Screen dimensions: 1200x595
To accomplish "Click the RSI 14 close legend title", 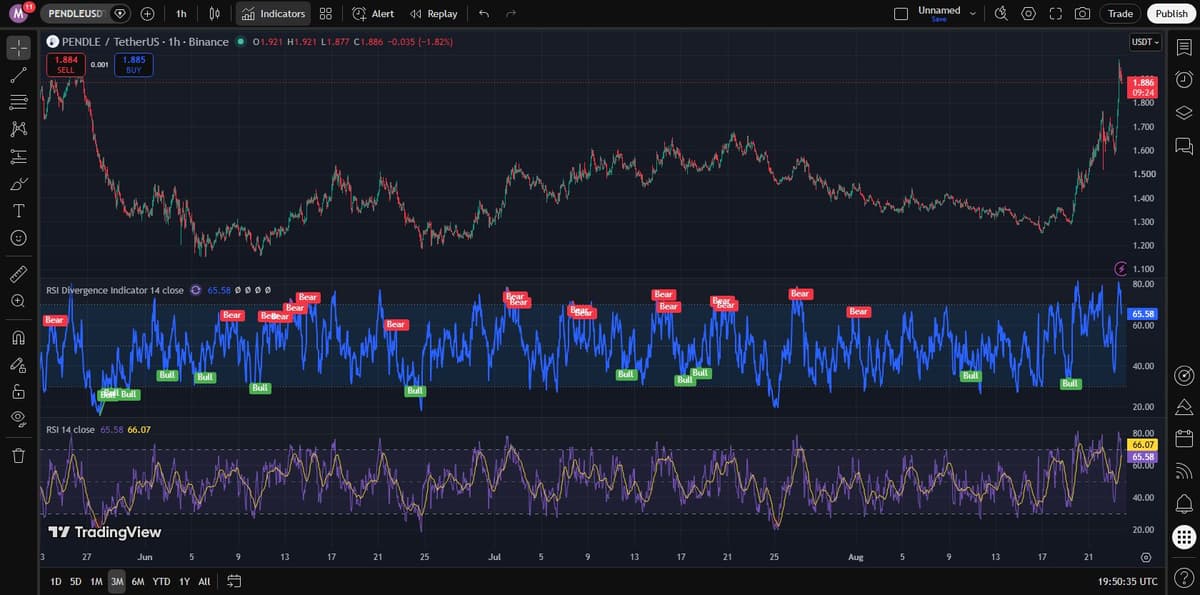I will (70, 429).
